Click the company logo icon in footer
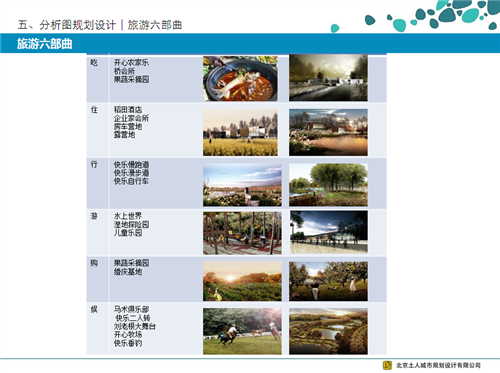Viewport: 500px width, 373px height. pos(387,365)
